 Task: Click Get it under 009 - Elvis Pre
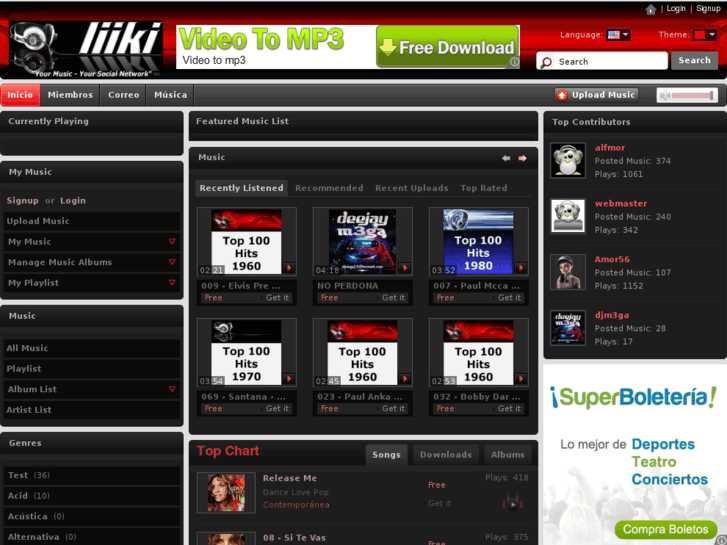click(277, 298)
